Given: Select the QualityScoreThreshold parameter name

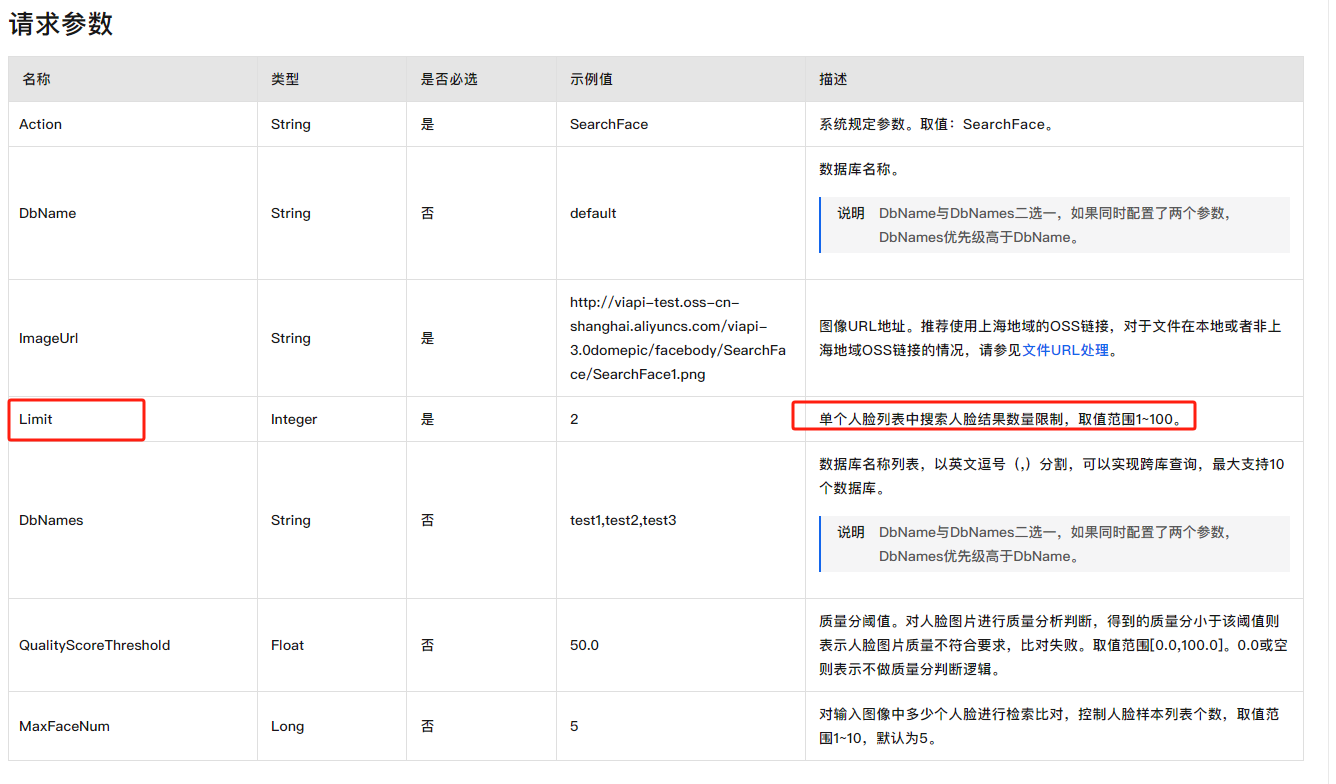Looking at the screenshot, I should pyautogui.click(x=95, y=645).
